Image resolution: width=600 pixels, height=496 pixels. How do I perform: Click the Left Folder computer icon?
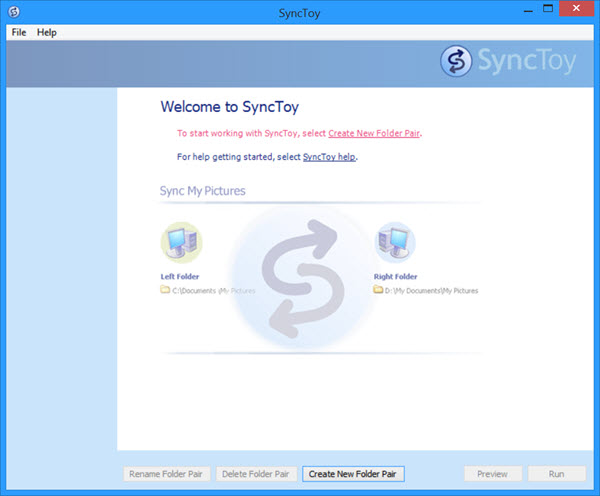coord(181,242)
